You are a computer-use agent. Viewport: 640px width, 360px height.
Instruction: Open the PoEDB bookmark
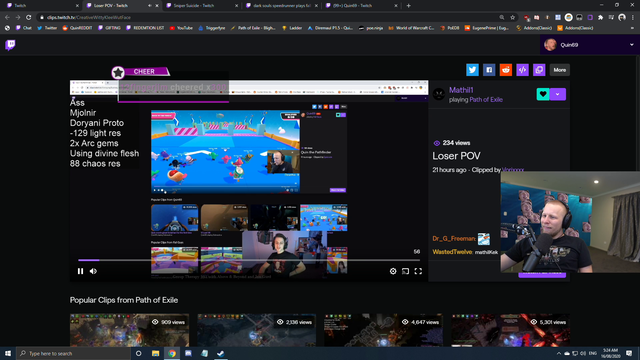(449, 28)
